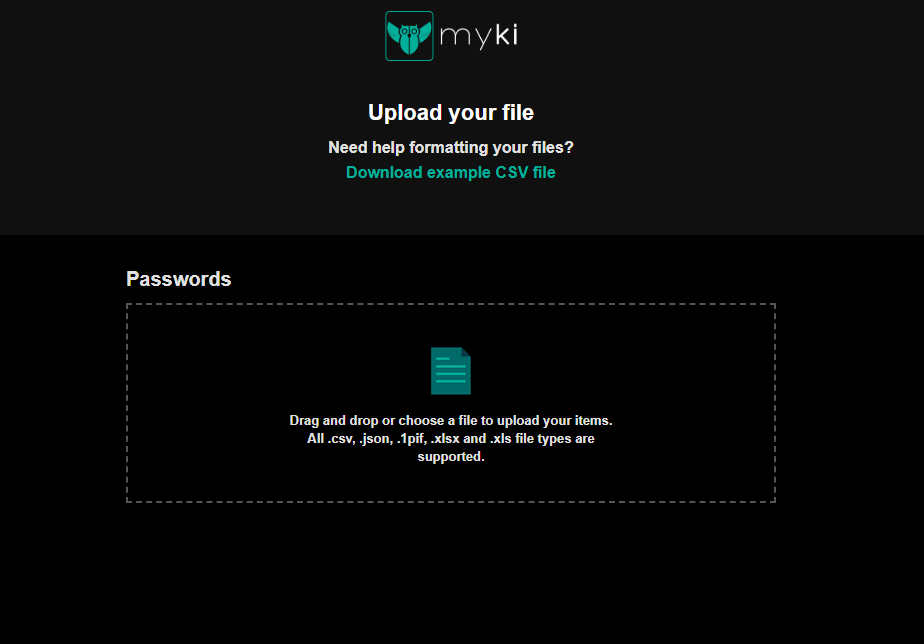Screen dimensions: 924x644
Task: Click the '.json' text in supported formats
Action: coord(376,439)
